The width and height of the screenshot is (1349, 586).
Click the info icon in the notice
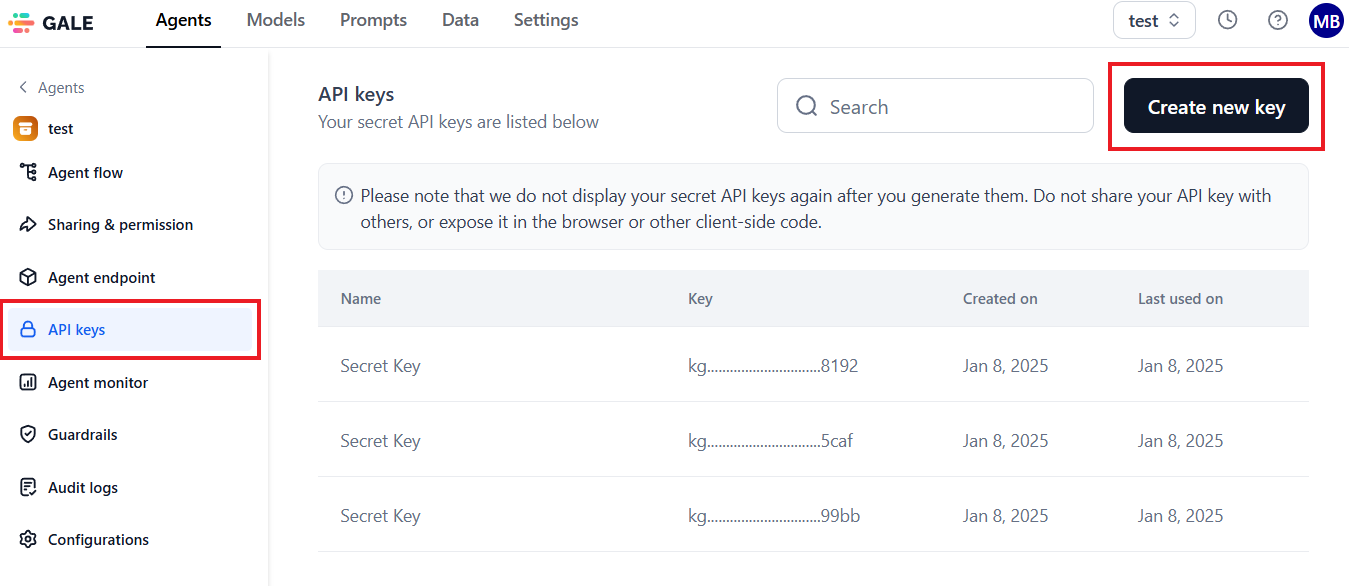(x=343, y=195)
